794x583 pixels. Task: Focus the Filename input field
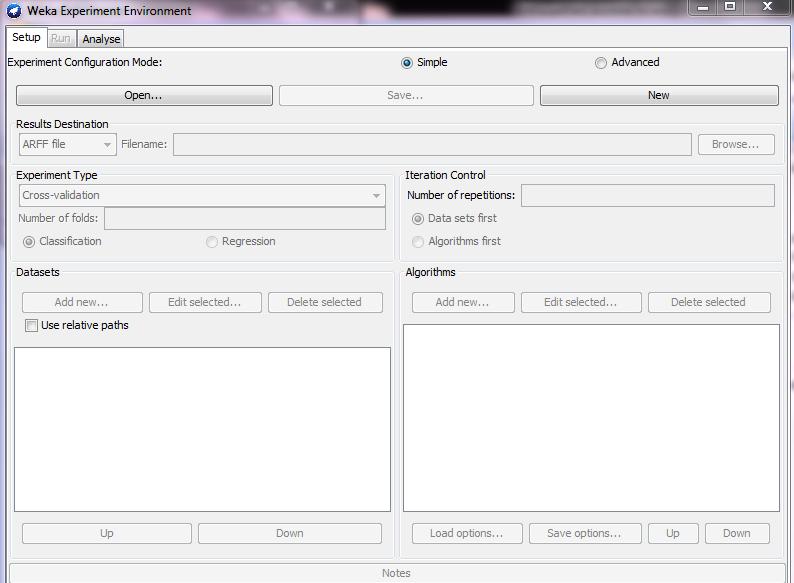click(432, 144)
